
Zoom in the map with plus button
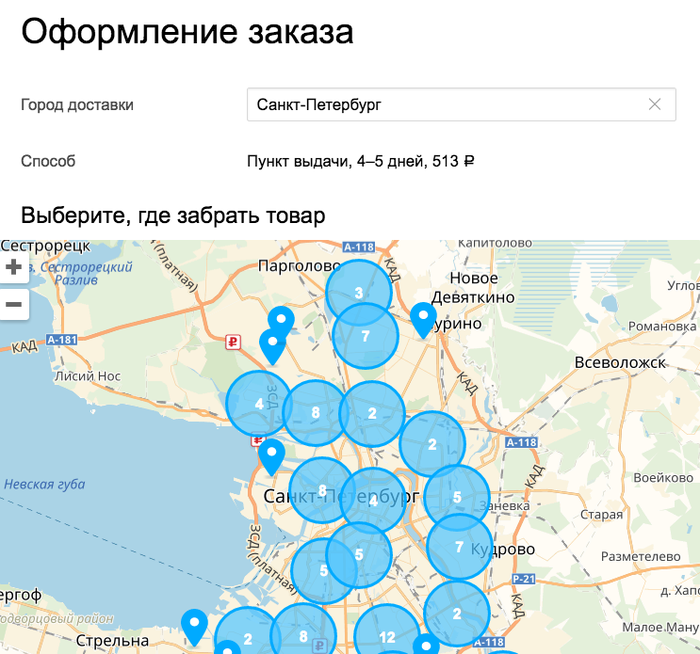pos(14,267)
